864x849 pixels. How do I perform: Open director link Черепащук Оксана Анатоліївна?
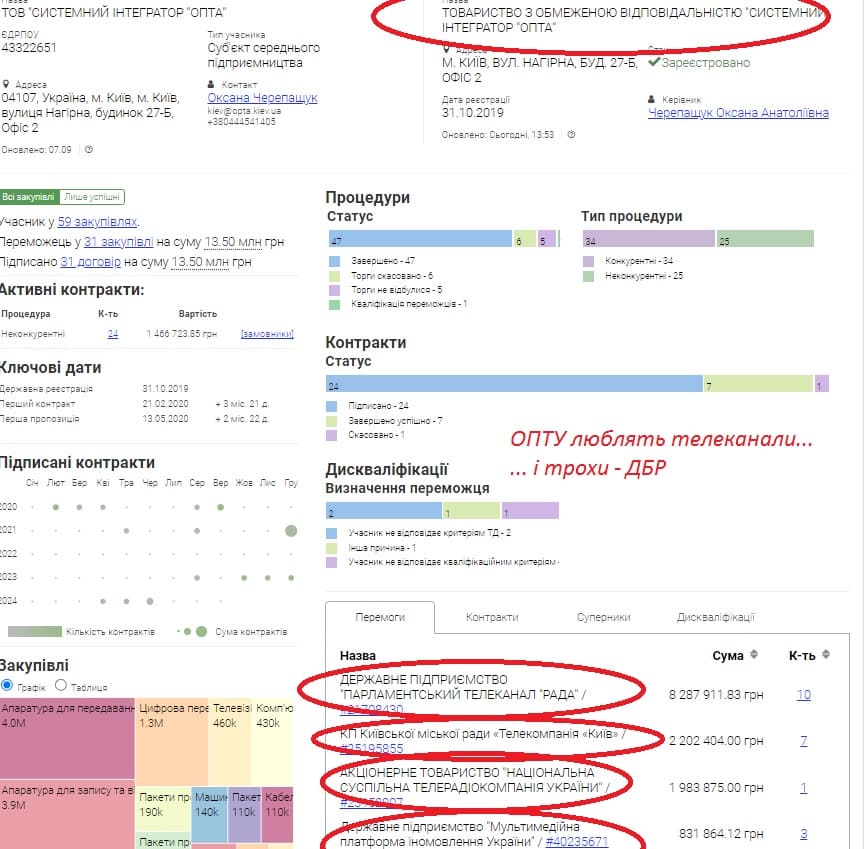738,114
